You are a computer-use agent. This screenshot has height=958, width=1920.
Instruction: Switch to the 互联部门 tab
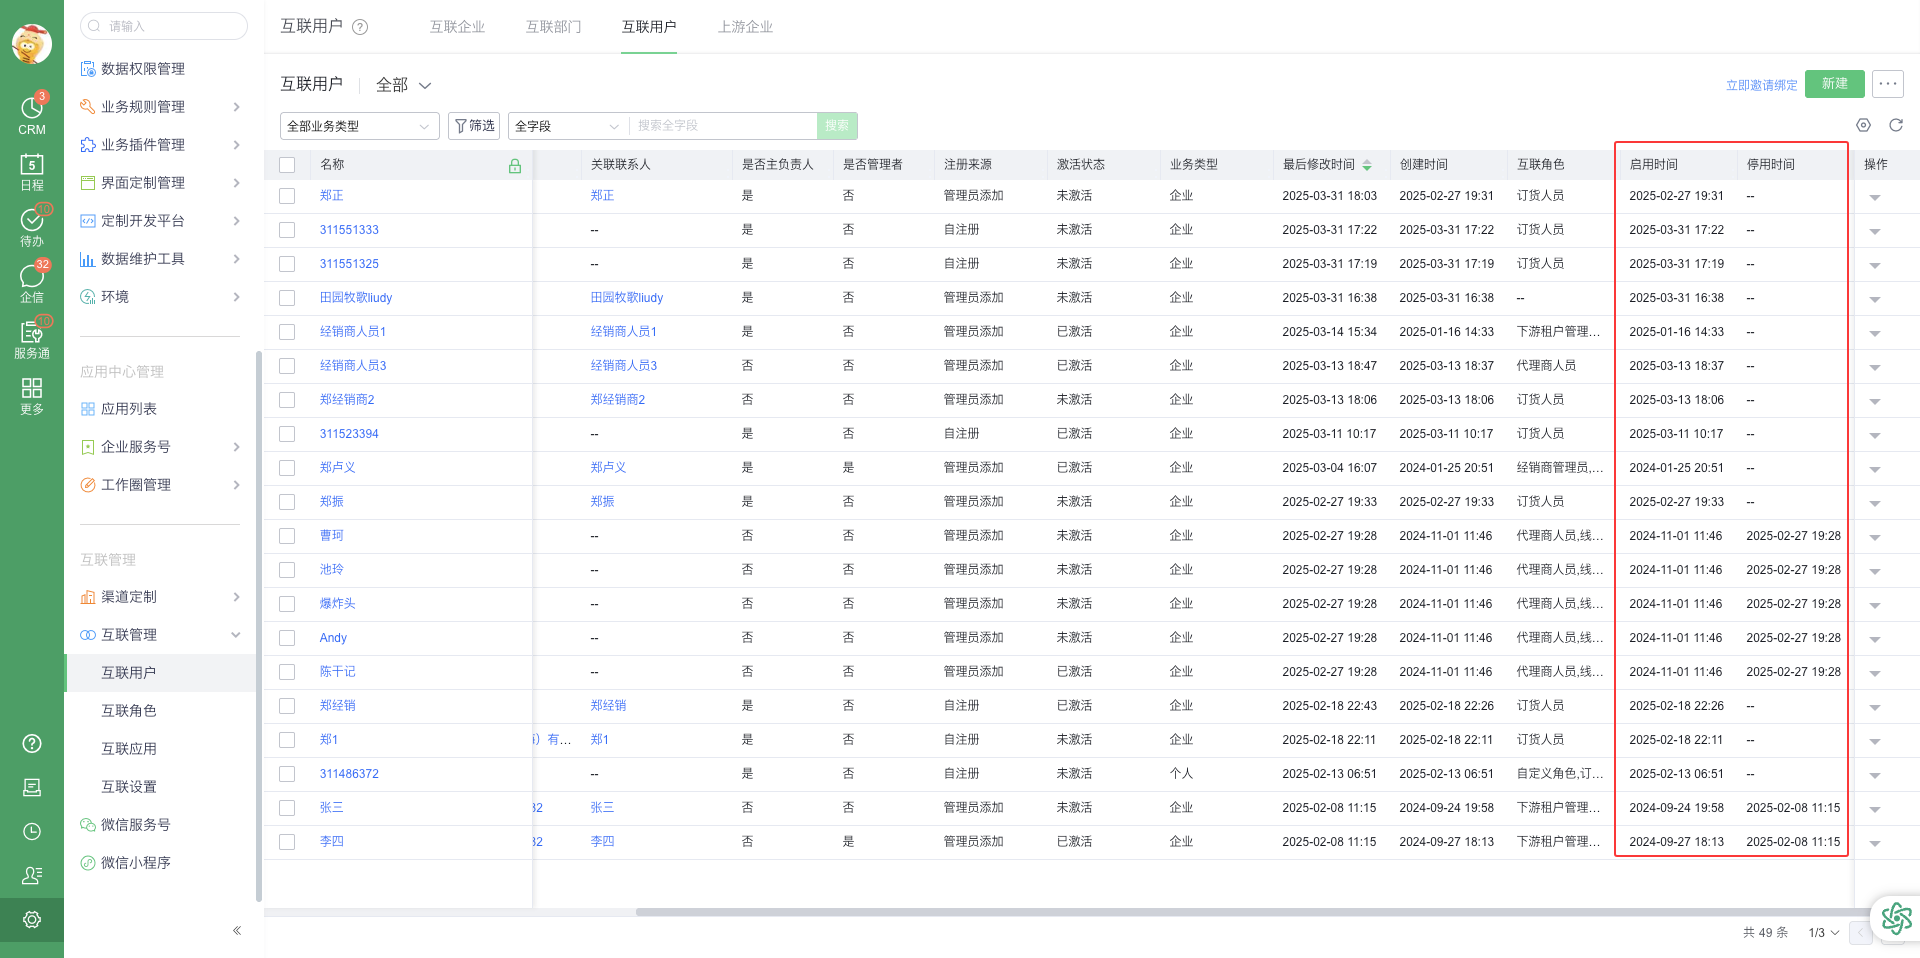(553, 27)
